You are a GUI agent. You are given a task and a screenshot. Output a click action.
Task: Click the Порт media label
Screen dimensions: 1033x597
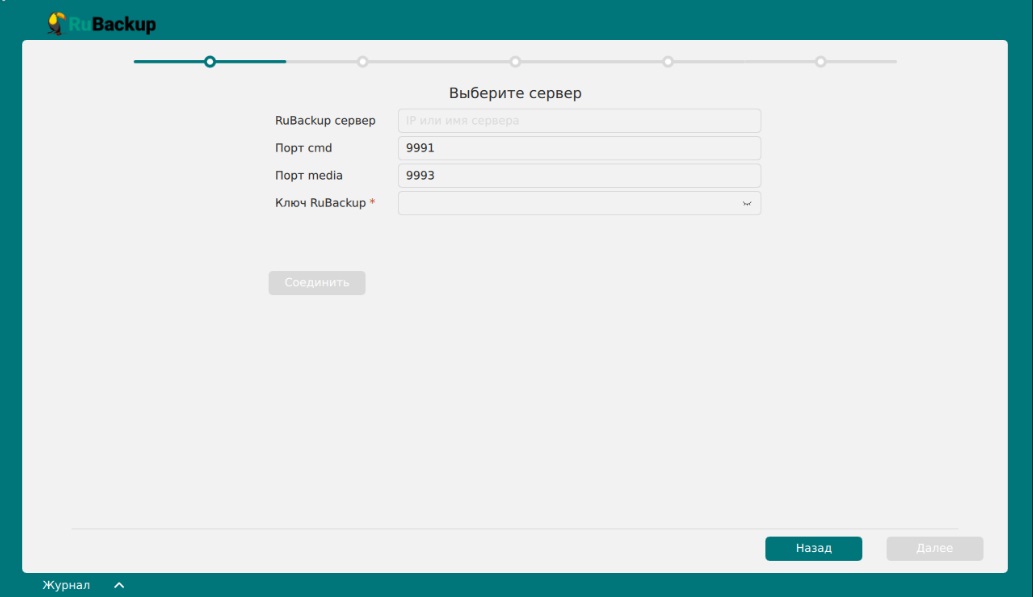point(309,176)
